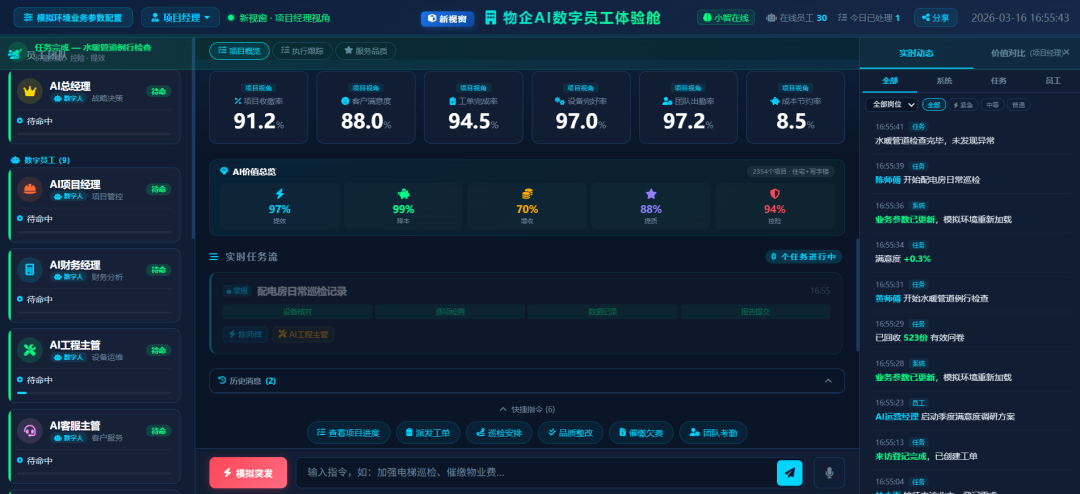Select the 任务 feed filter tab
The height and width of the screenshot is (494, 1080).
[998, 81]
